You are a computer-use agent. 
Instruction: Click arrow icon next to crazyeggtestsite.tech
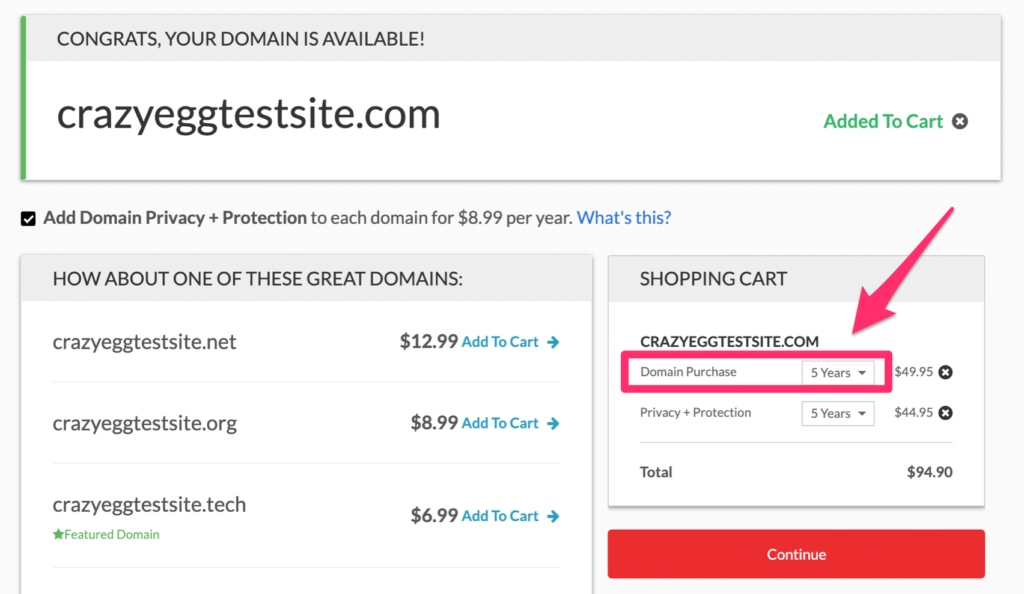click(x=553, y=516)
